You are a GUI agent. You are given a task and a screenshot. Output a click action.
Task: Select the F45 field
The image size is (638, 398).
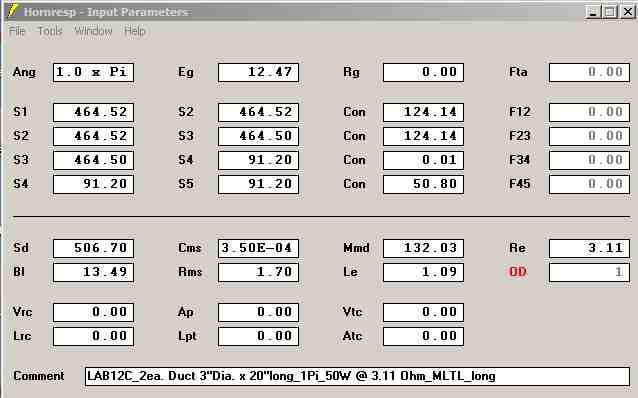589,184
